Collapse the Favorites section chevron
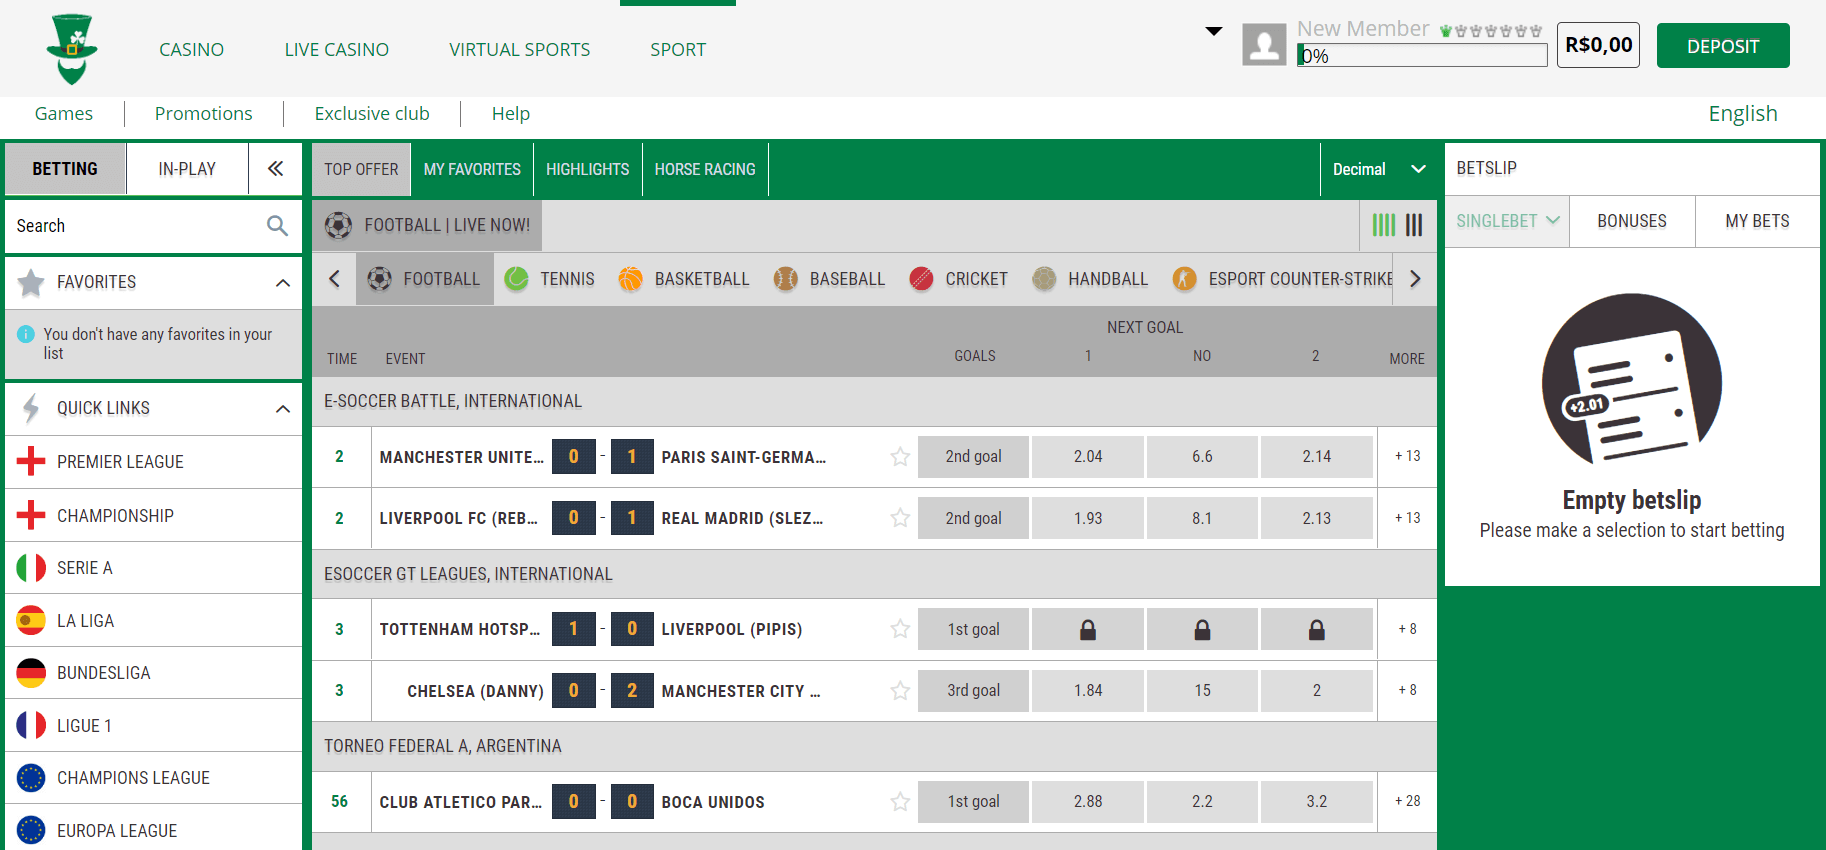The image size is (1826, 850). tap(283, 283)
